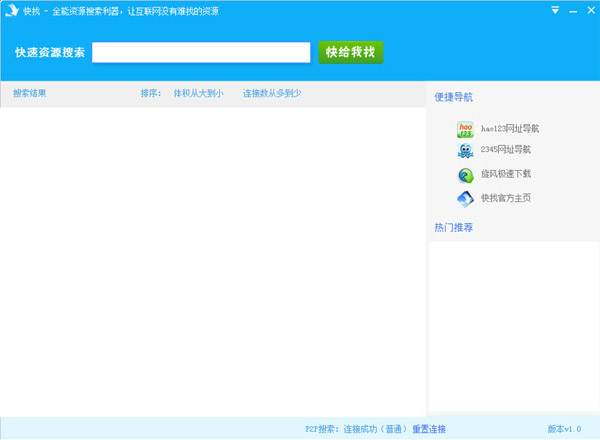Viewport: 600px width, 440px height.
Task: Click the 热门推荐 section heading
Action: tap(453, 228)
